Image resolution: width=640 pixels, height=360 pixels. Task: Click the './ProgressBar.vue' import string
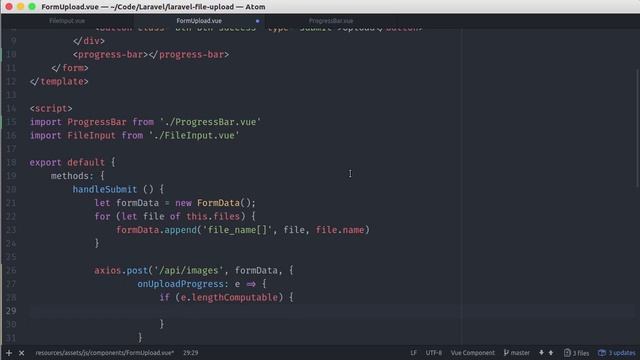pos(210,122)
